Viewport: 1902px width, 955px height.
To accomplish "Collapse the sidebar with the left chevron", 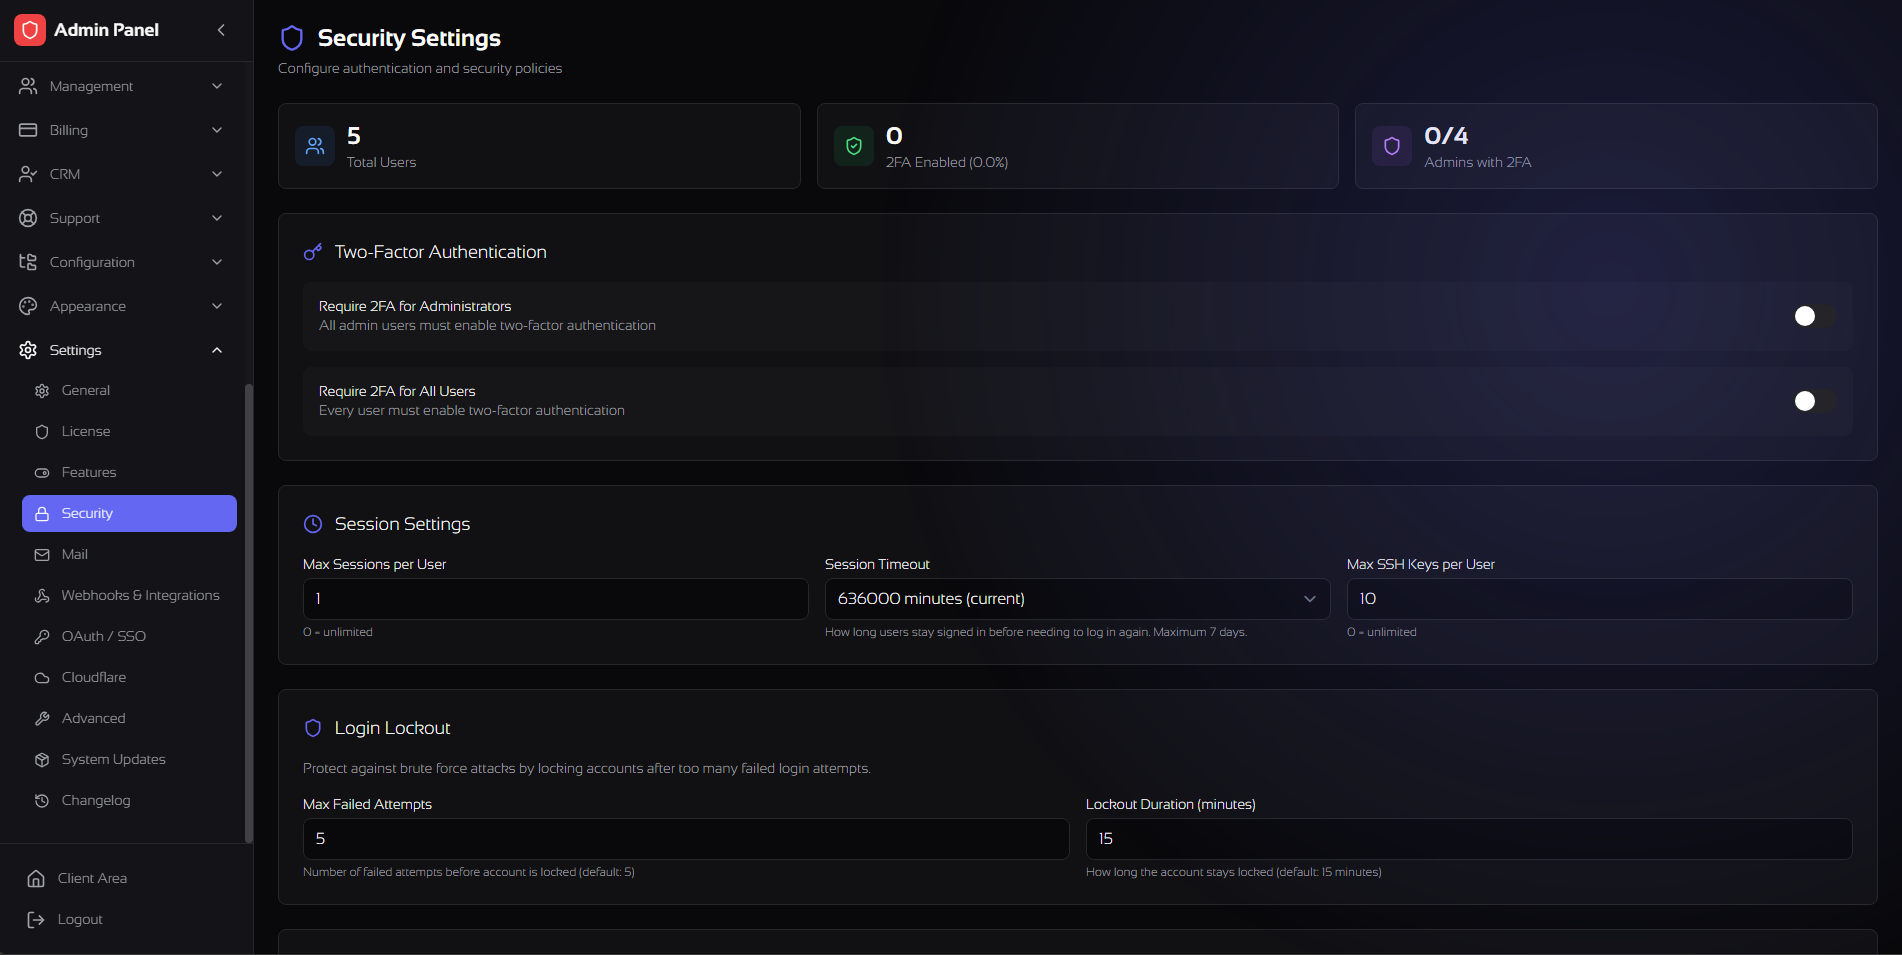I will point(221,30).
